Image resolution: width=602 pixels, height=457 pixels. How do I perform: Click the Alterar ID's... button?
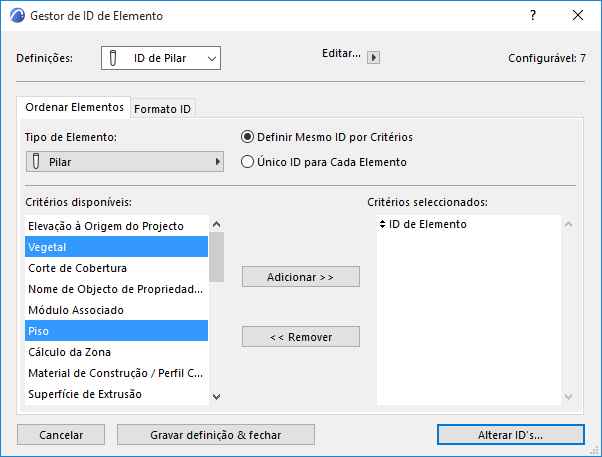511,435
